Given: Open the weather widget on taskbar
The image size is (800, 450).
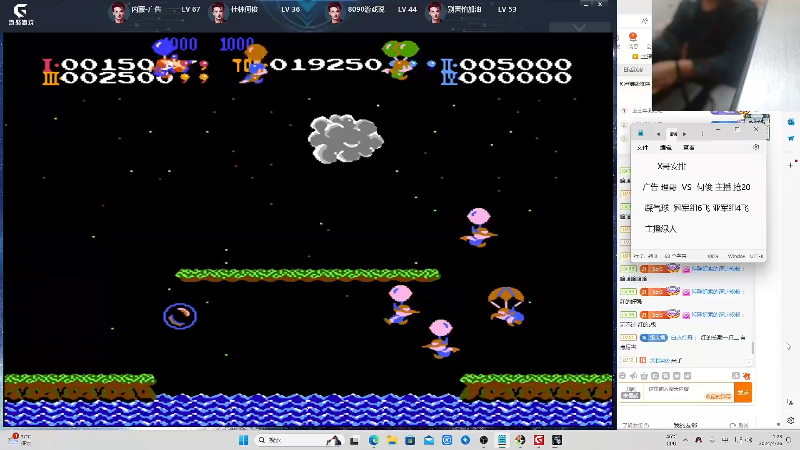Looking at the screenshot, I should (x=19, y=440).
